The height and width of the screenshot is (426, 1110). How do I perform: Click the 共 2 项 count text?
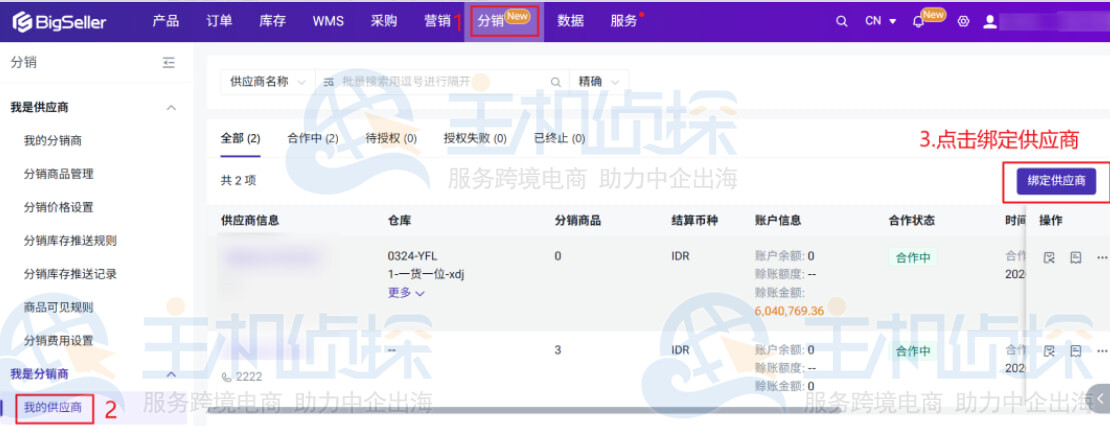pyautogui.click(x=238, y=181)
